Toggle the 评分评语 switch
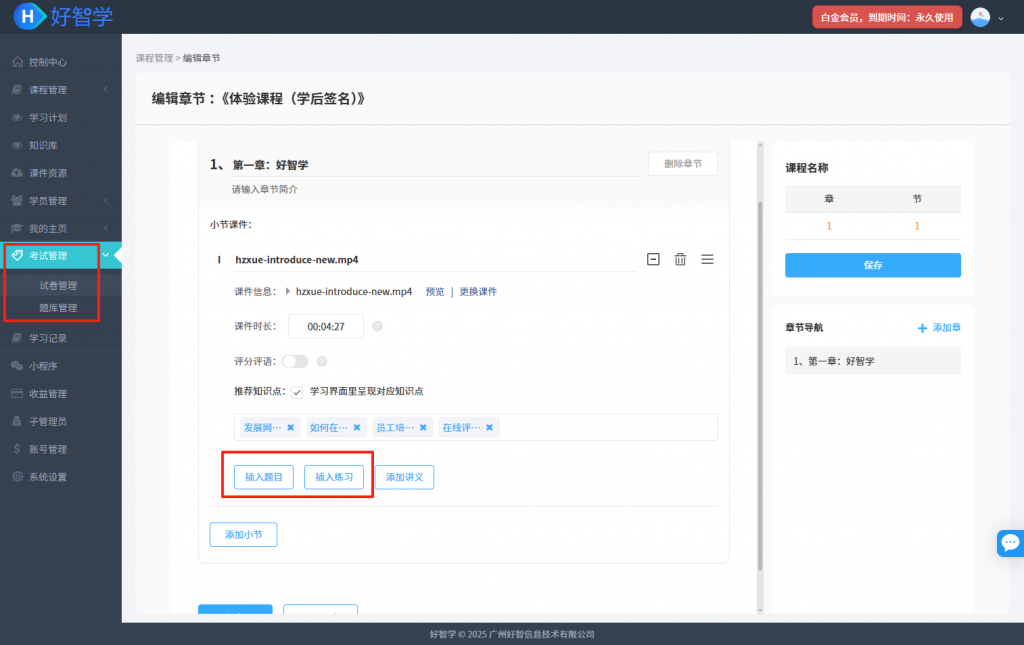This screenshot has height=645, width=1024. (x=295, y=361)
